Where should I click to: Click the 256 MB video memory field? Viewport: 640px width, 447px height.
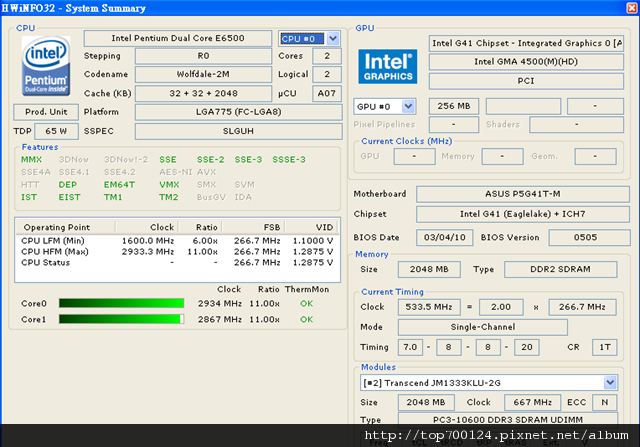point(454,106)
